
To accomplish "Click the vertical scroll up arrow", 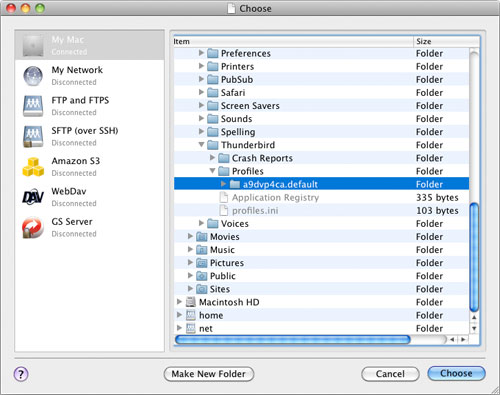I will tap(474, 317).
